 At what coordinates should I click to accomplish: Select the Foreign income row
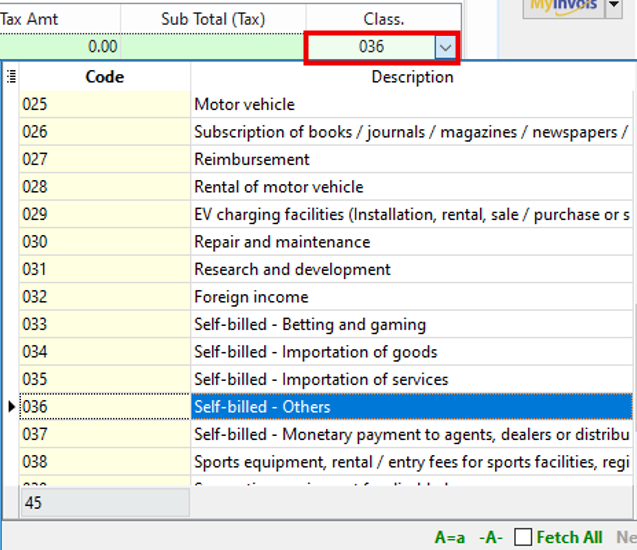pos(251,297)
